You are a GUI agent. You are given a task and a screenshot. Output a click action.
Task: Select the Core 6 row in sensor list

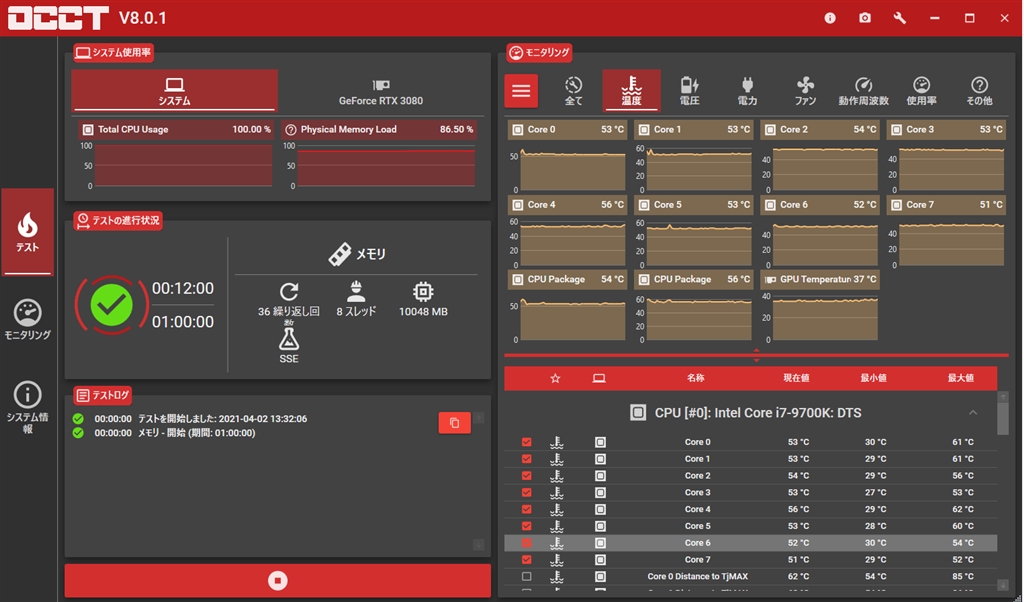(x=750, y=543)
